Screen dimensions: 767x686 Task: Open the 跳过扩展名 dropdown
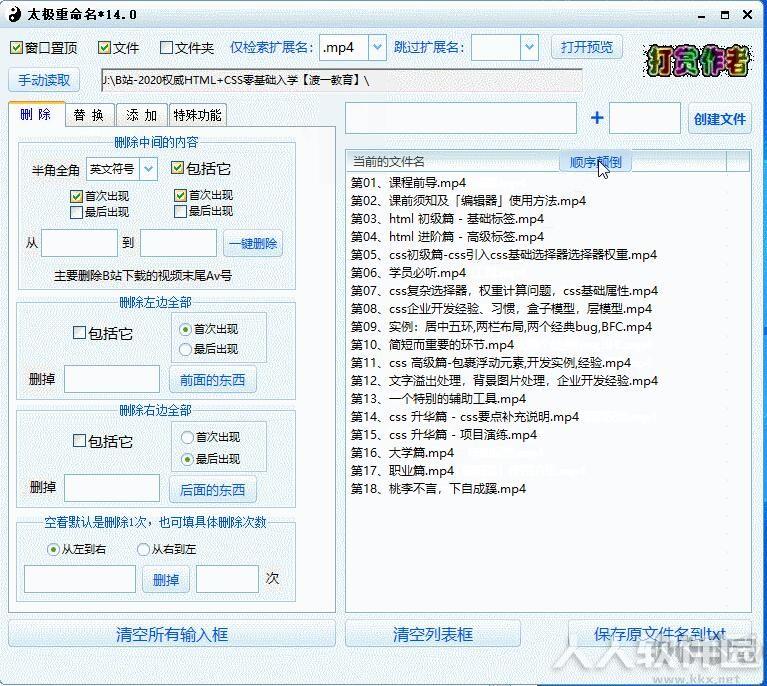tap(529, 47)
